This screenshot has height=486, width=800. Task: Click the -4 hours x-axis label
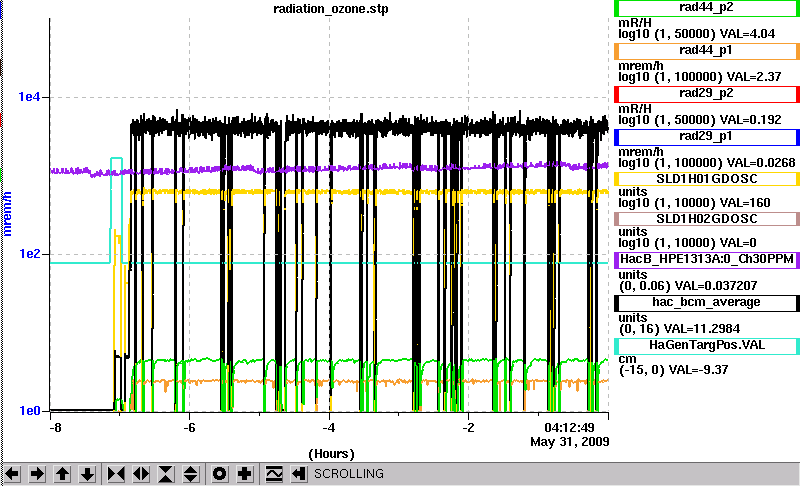pos(328,427)
